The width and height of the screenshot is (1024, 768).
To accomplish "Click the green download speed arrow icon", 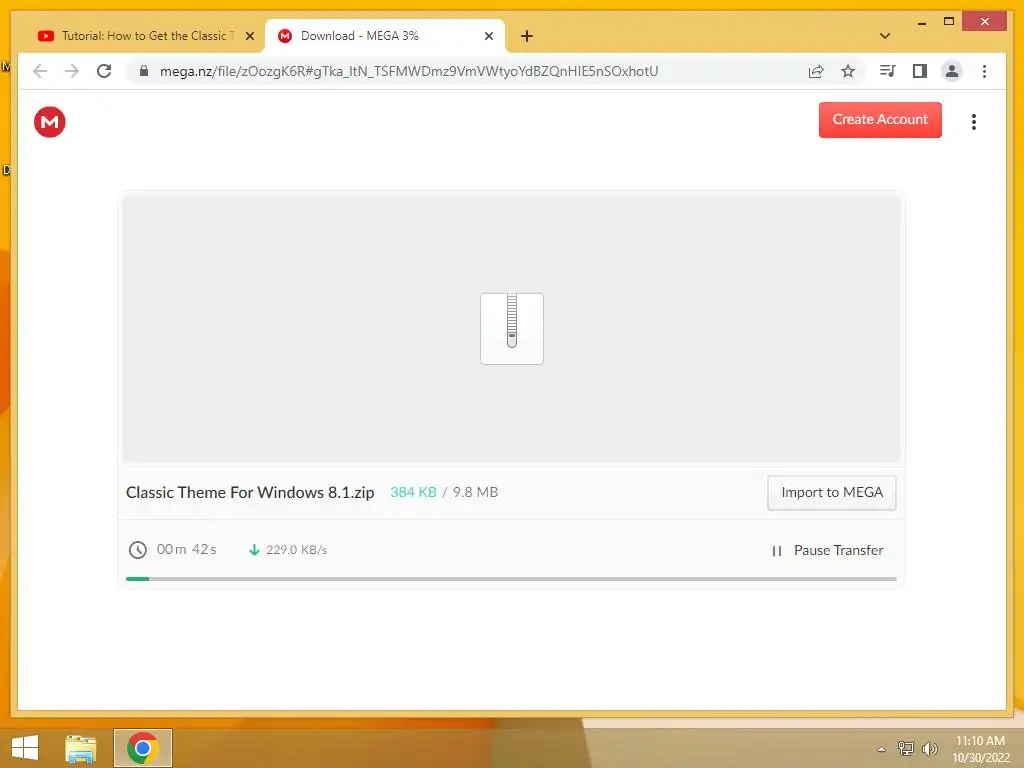I will pos(254,550).
